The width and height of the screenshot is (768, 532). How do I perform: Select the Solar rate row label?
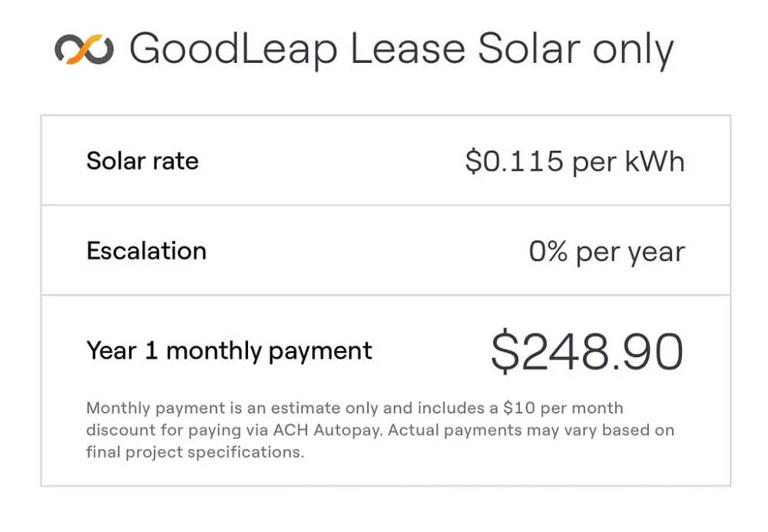[x=142, y=161]
